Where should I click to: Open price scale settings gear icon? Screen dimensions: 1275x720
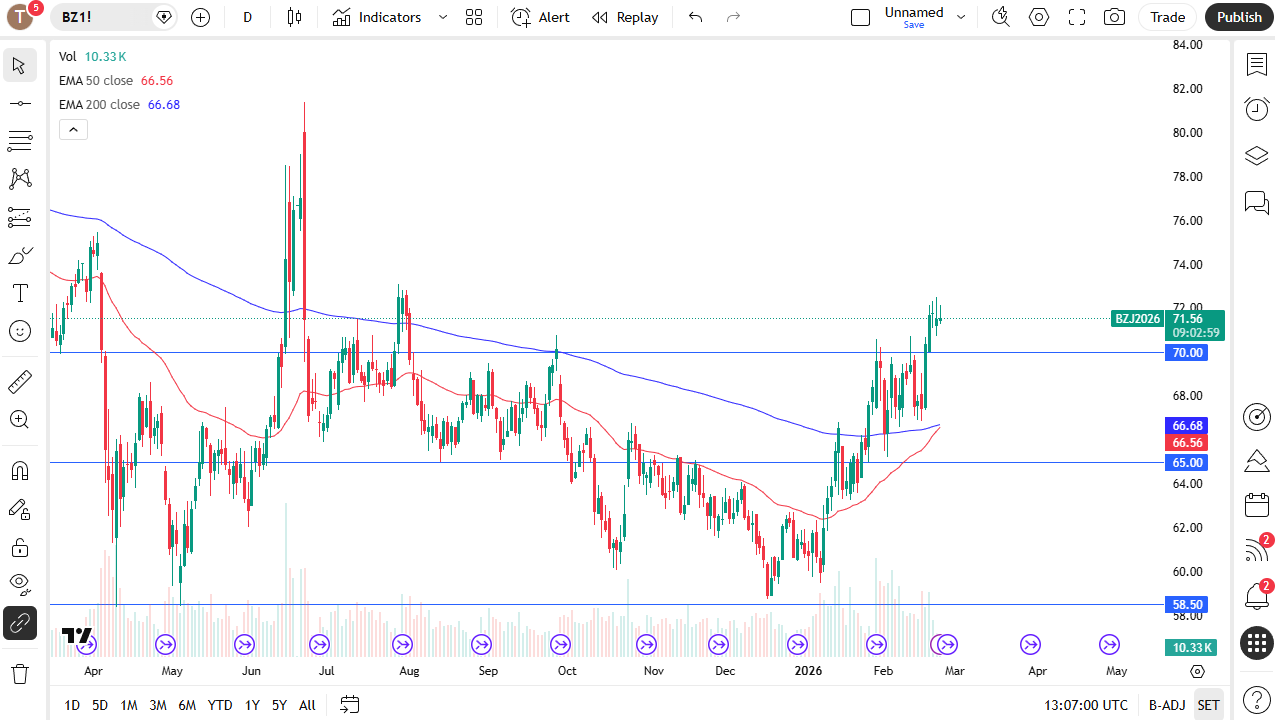[x=1197, y=671]
